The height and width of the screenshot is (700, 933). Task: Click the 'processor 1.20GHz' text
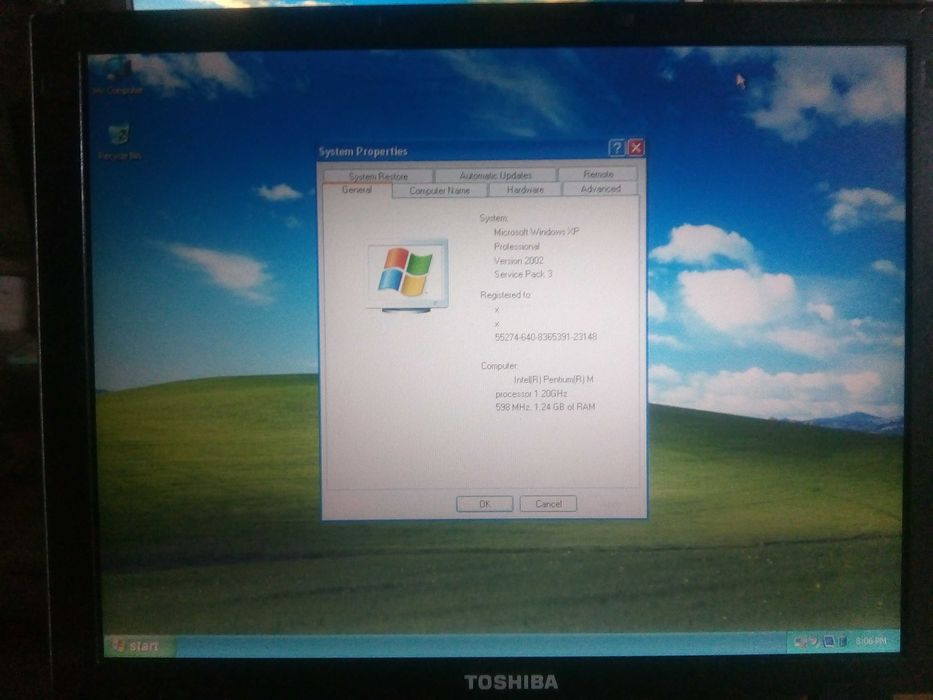(531, 393)
